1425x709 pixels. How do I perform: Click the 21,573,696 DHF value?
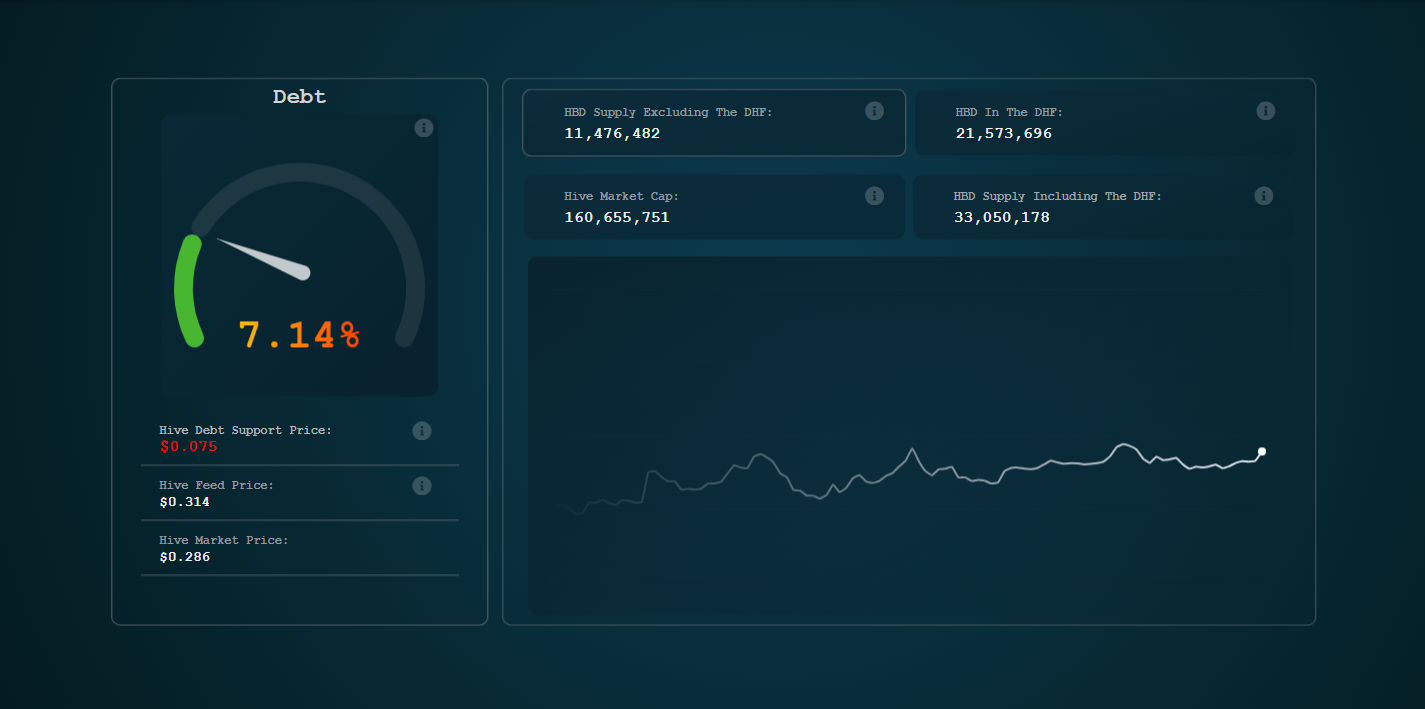(x=1004, y=133)
